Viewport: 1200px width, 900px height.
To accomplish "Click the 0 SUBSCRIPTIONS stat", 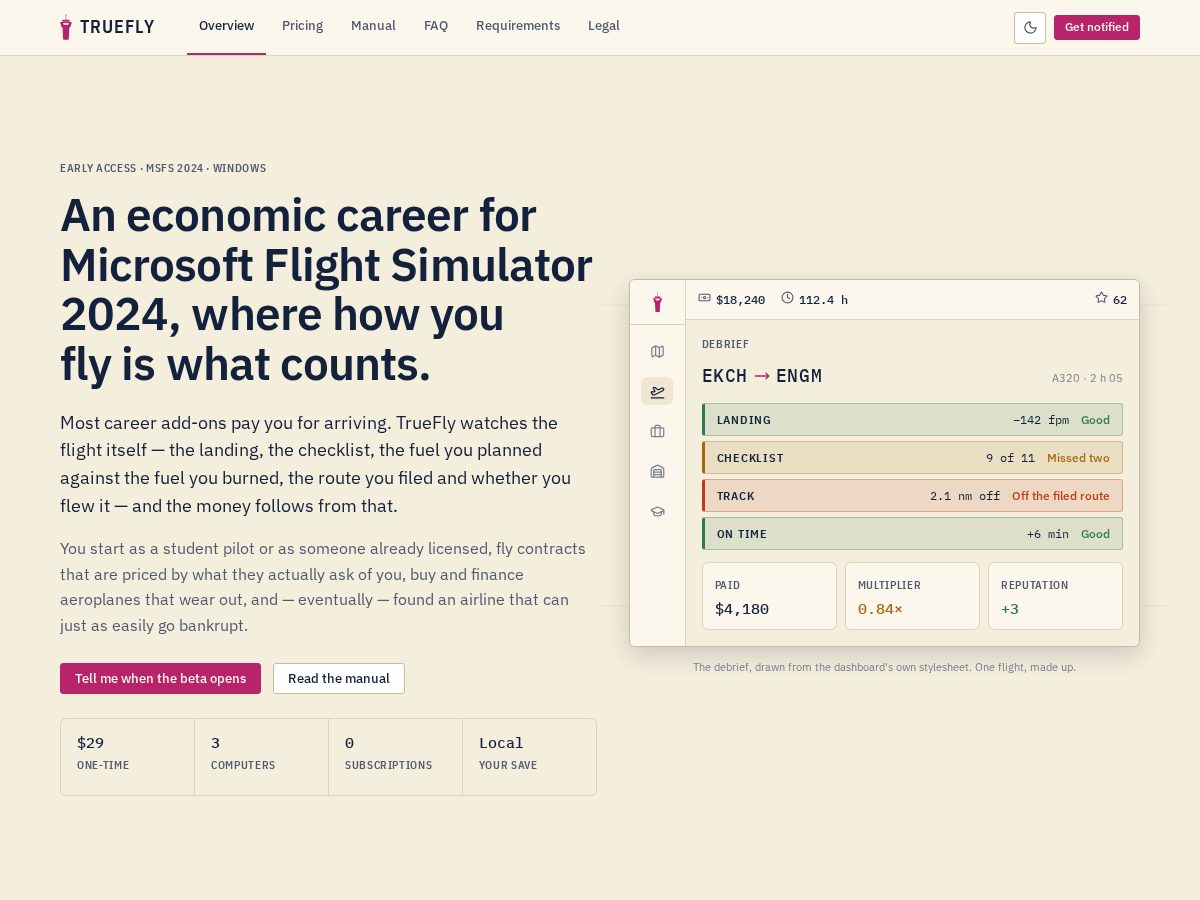I will 395,757.
